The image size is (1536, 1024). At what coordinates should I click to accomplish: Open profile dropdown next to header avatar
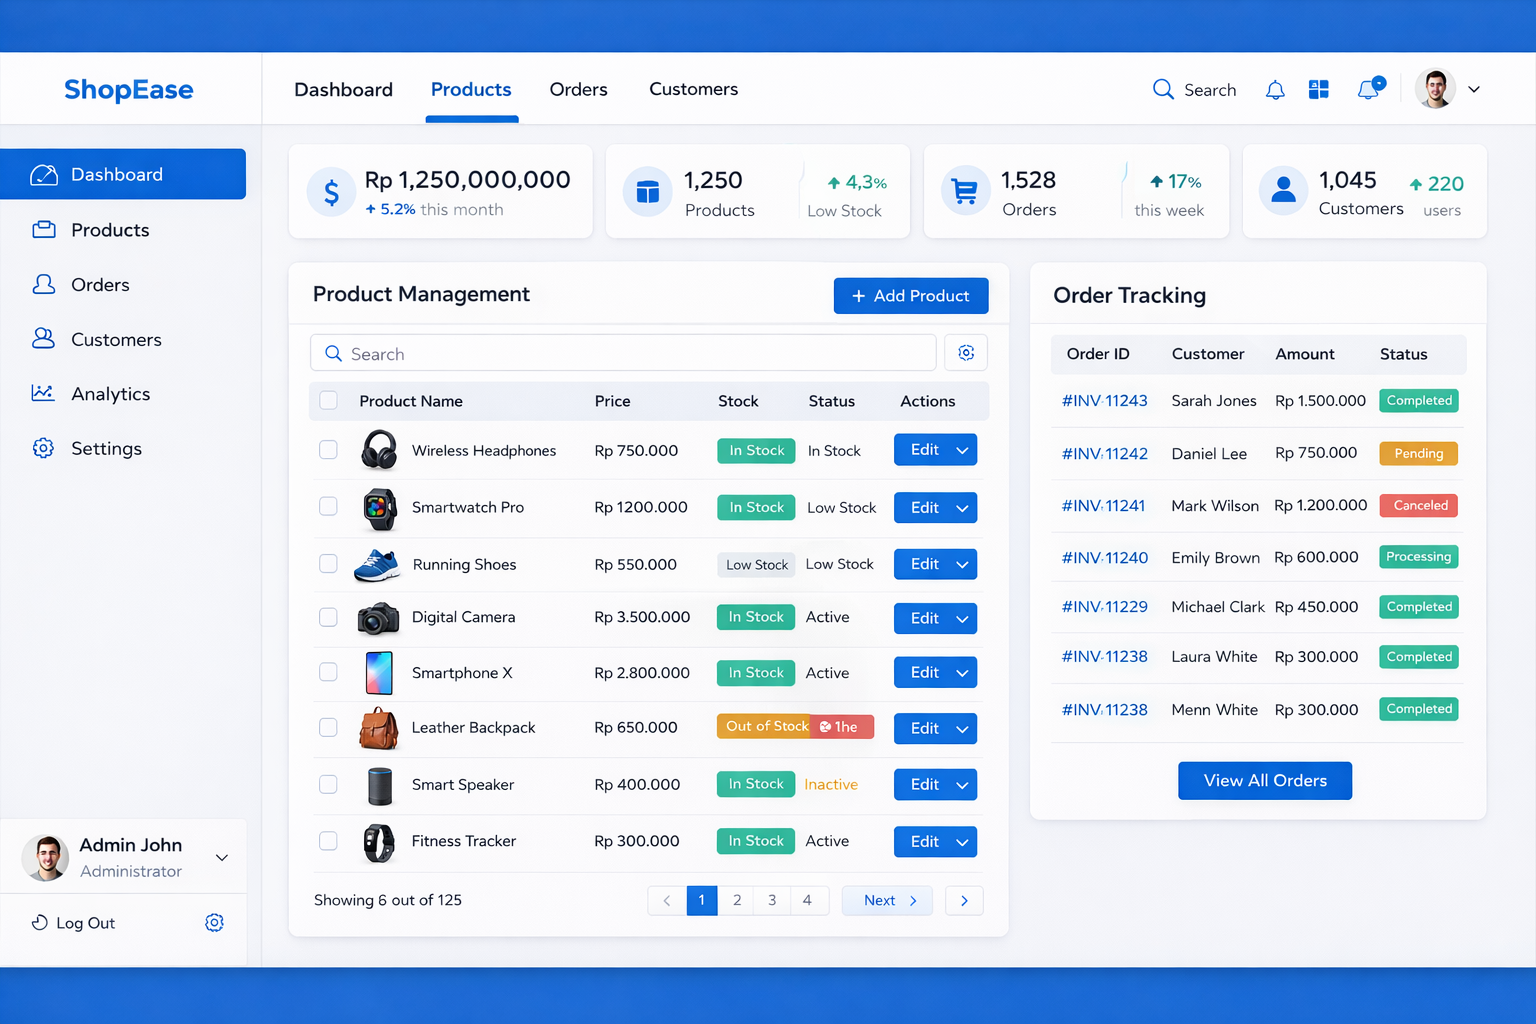point(1474,90)
